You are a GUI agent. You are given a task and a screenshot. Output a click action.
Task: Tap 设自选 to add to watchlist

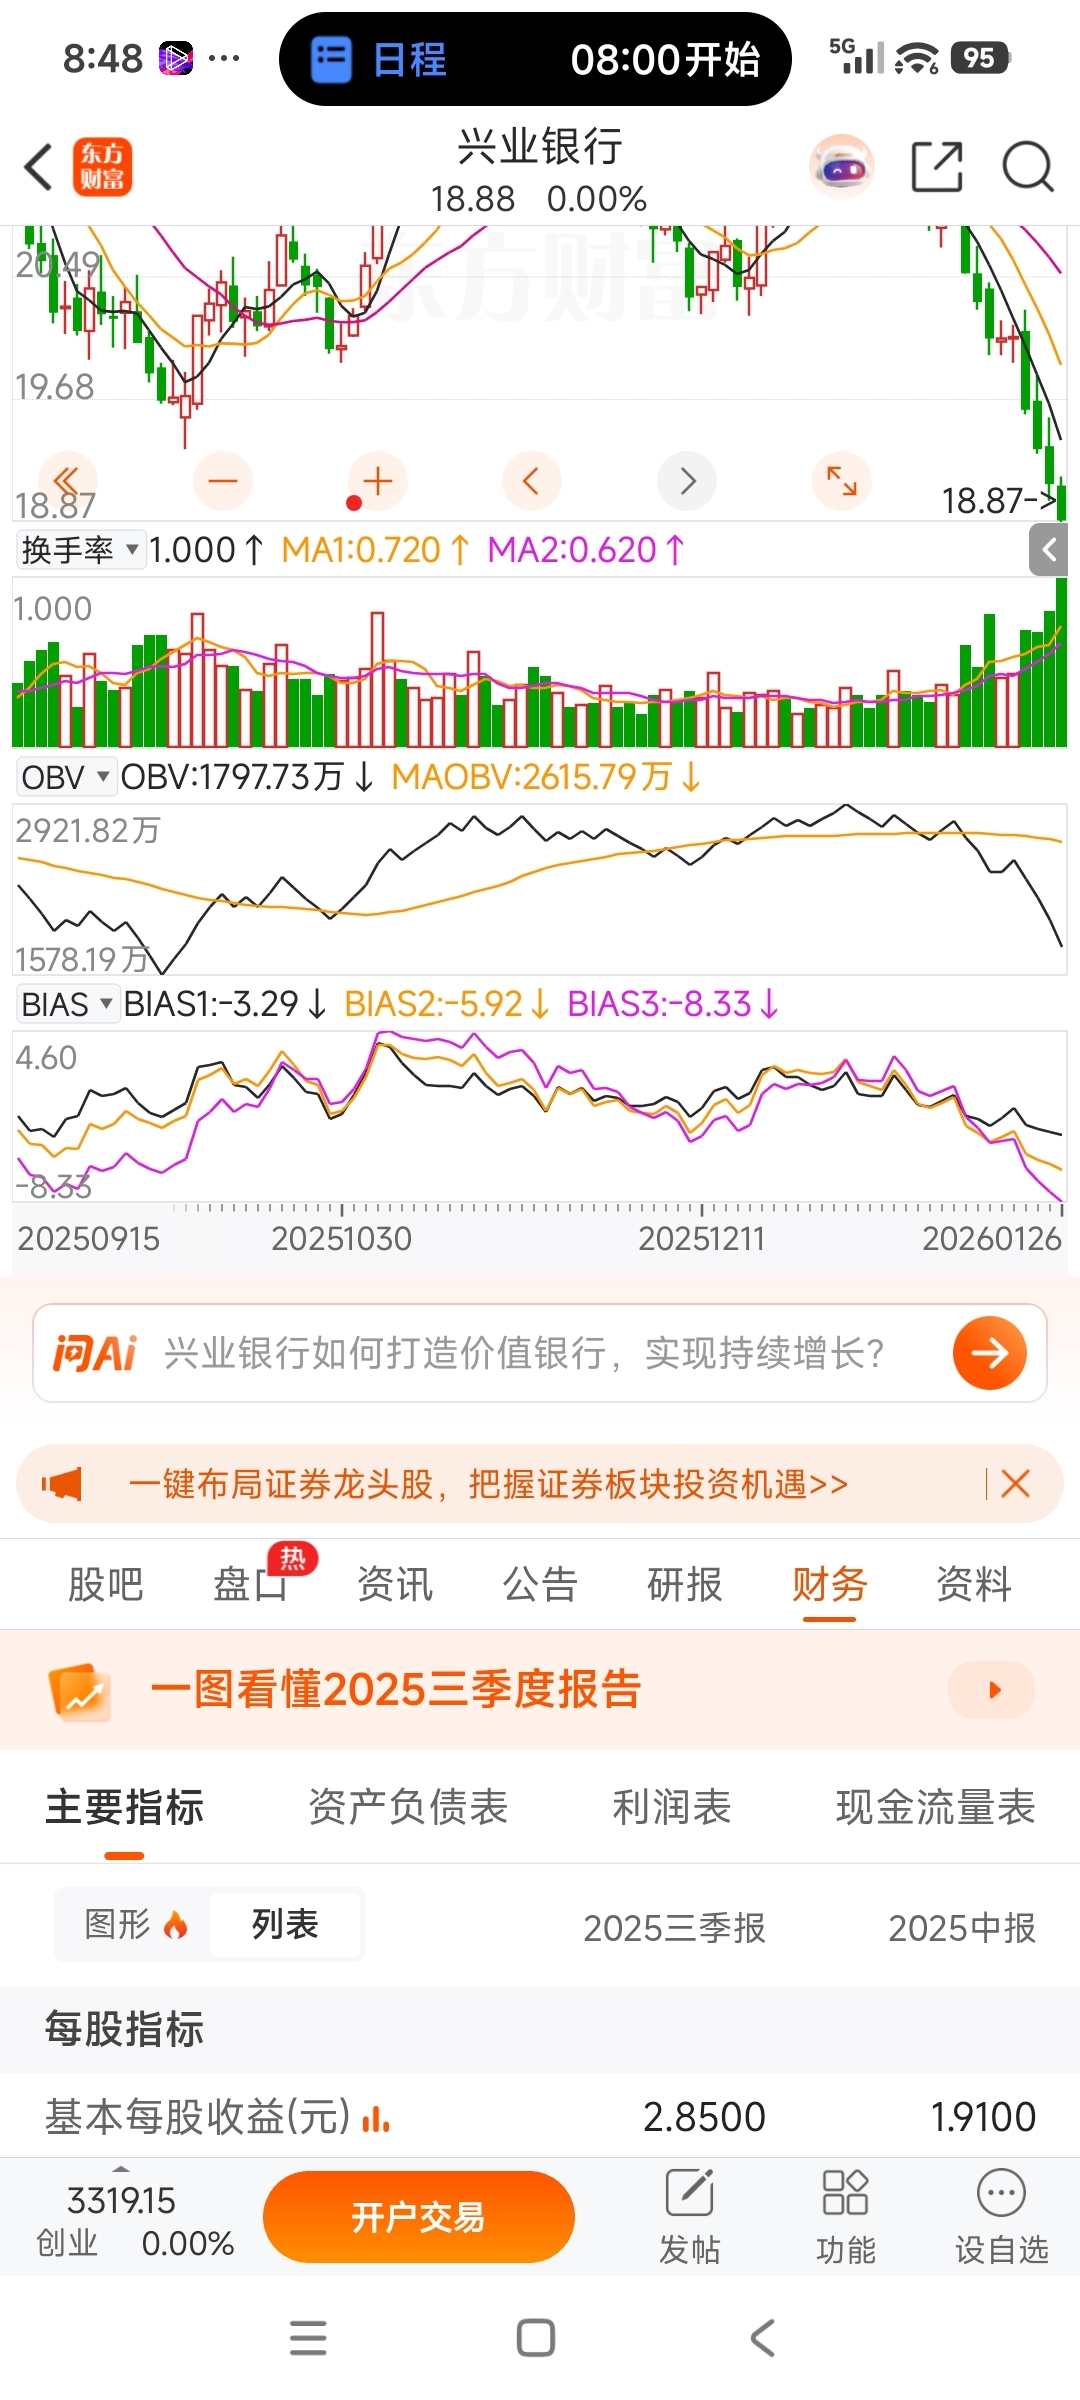1001,2216
